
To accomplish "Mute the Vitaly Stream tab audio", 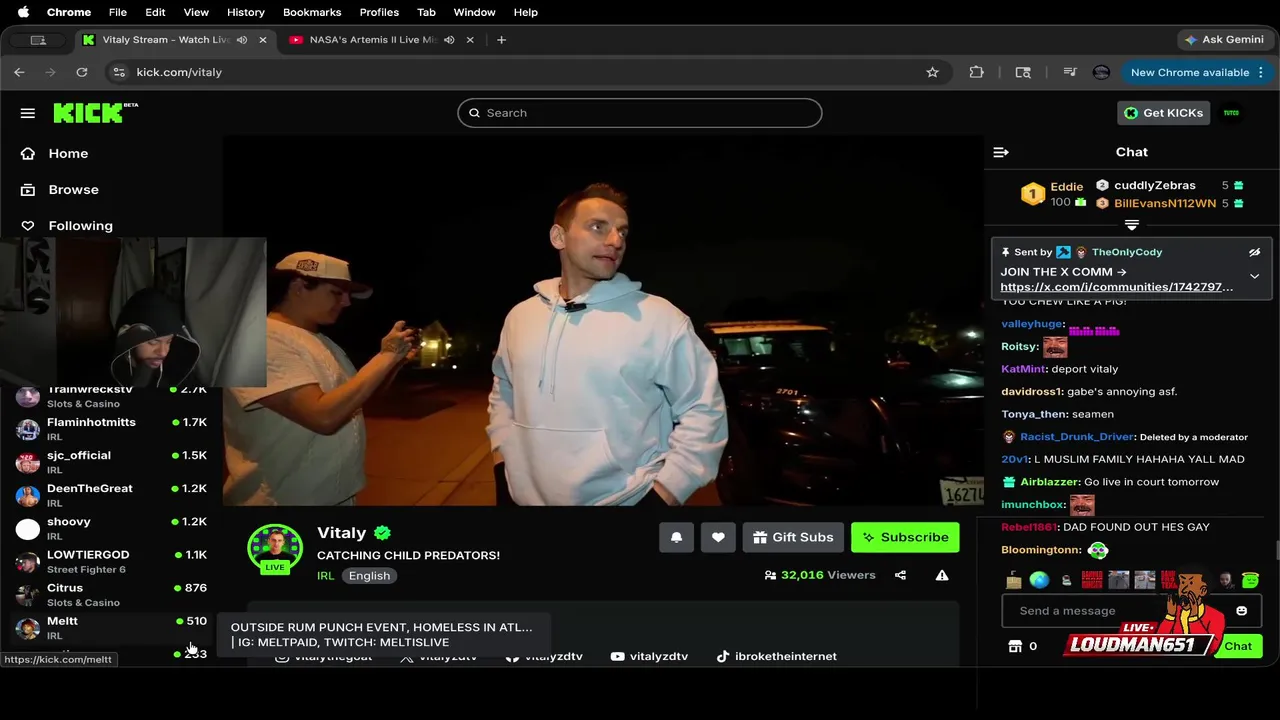I will point(241,40).
